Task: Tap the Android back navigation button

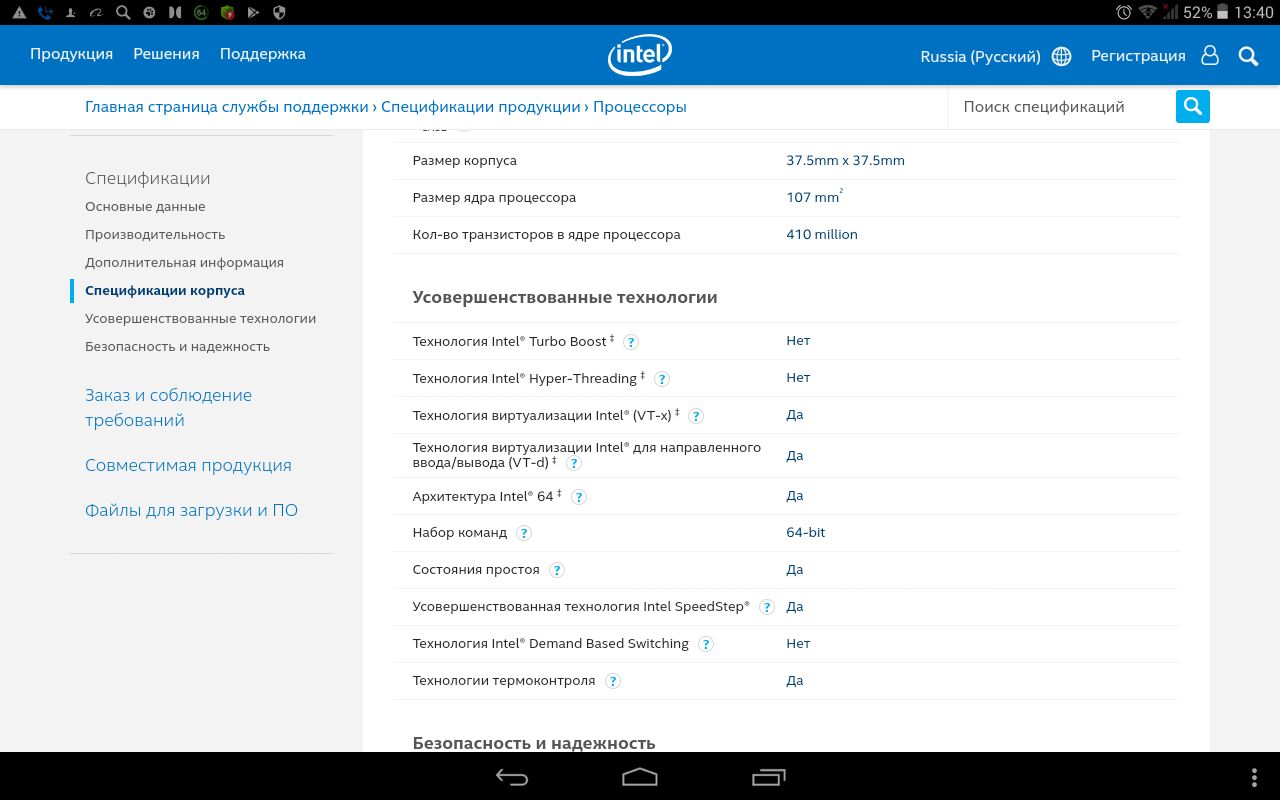Action: (512, 777)
